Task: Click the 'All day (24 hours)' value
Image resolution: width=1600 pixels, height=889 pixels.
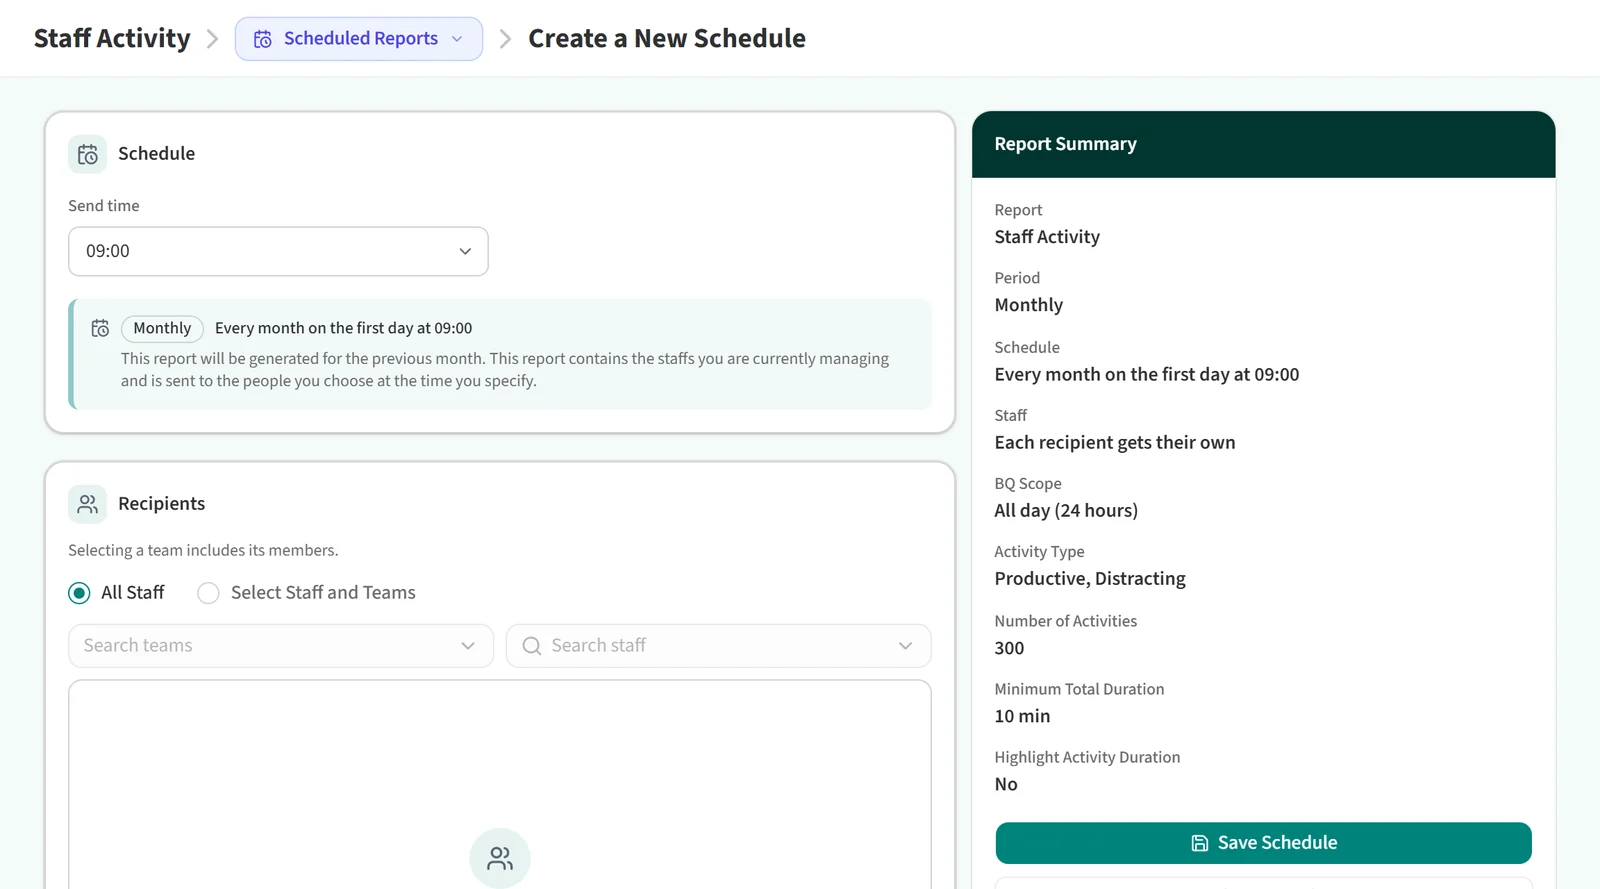Action: [1066, 510]
